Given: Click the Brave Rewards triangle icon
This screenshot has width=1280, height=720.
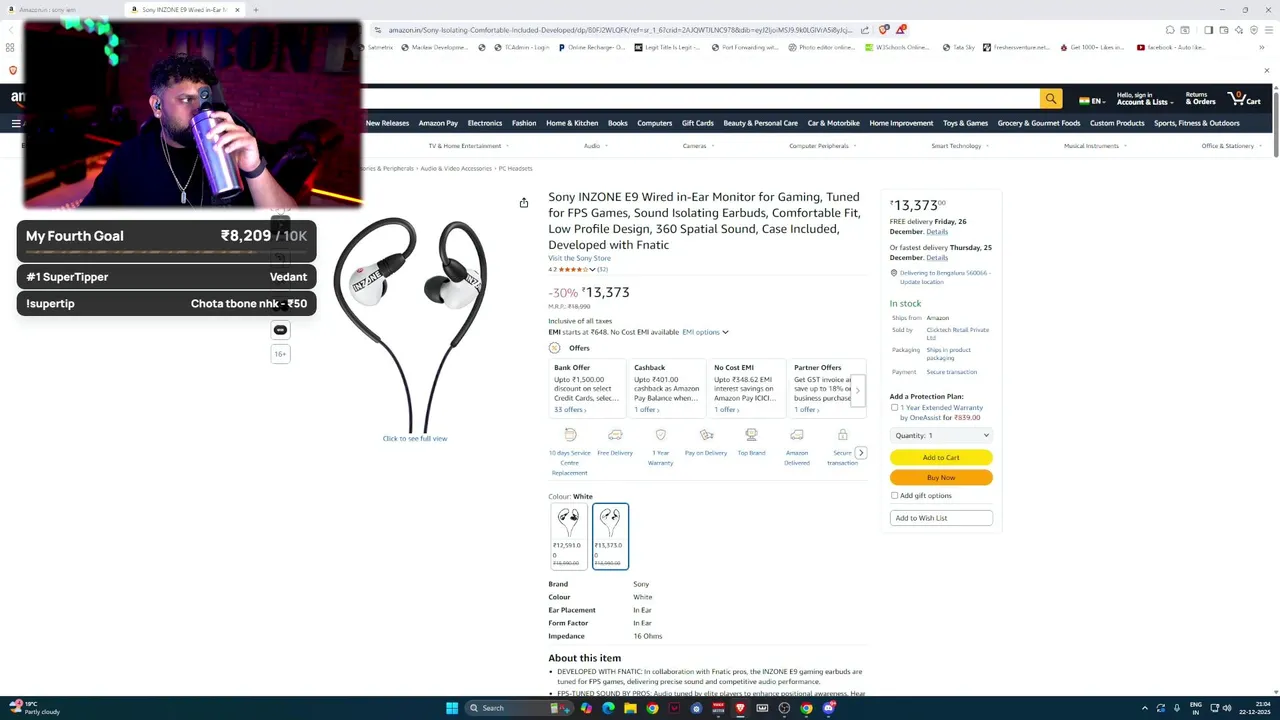Looking at the screenshot, I should 900,30.
